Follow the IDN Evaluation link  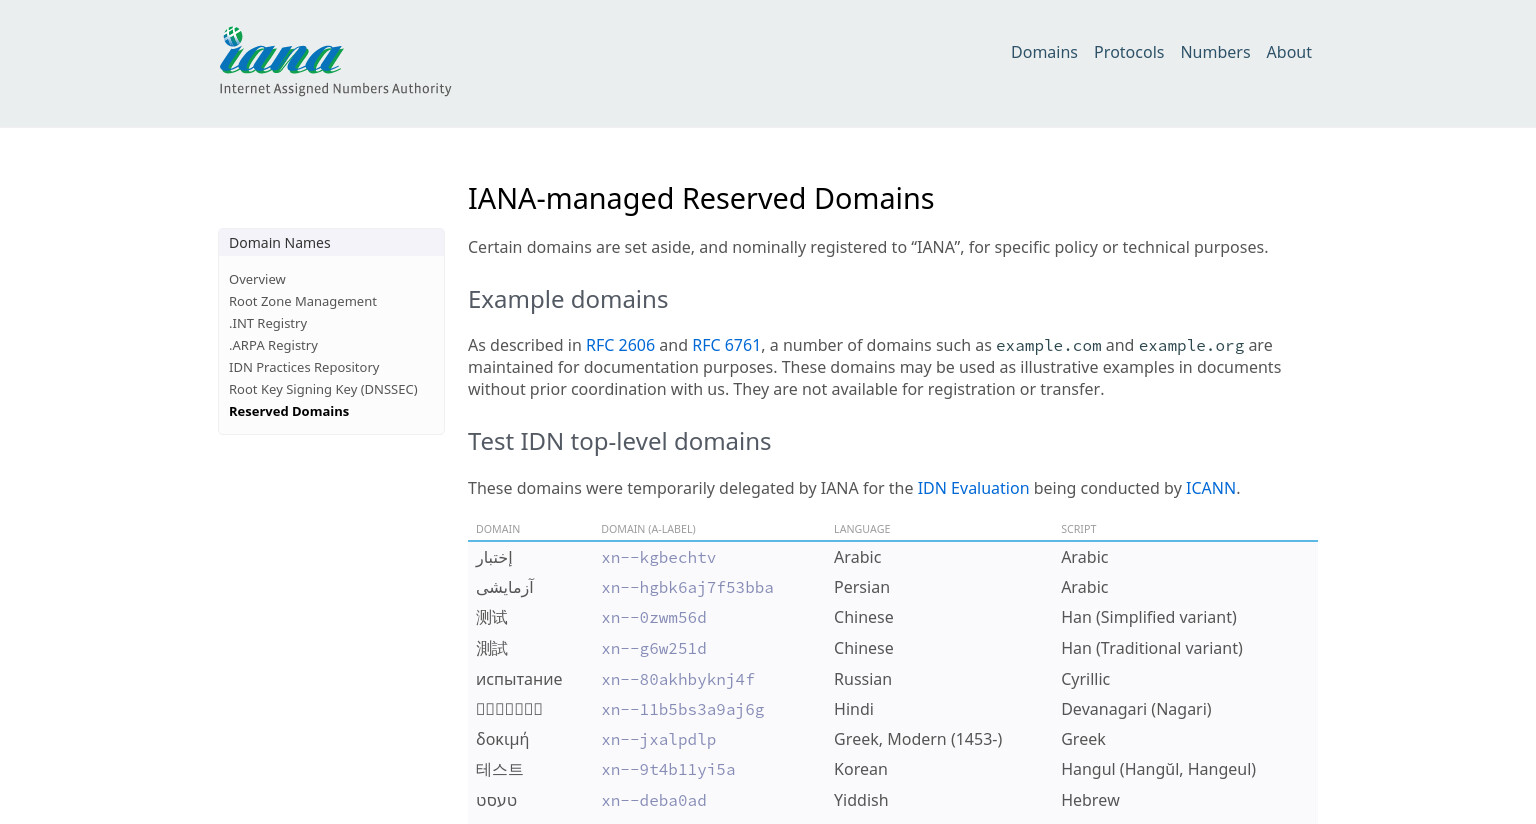pyautogui.click(x=973, y=488)
